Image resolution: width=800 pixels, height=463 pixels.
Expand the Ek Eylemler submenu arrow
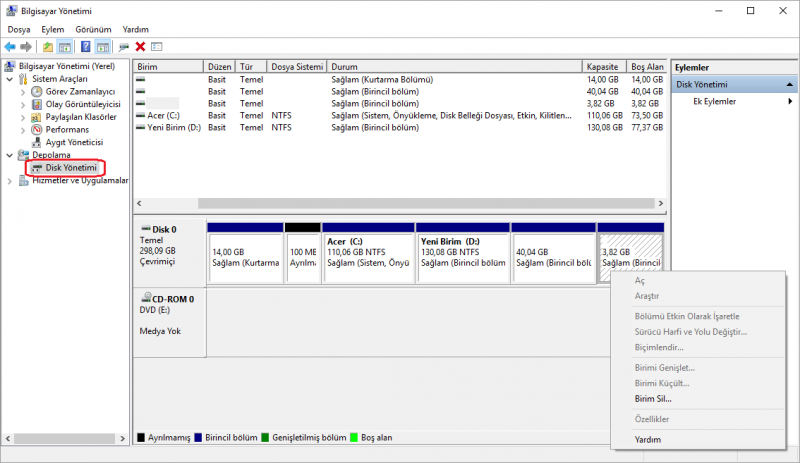(x=790, y=101)
